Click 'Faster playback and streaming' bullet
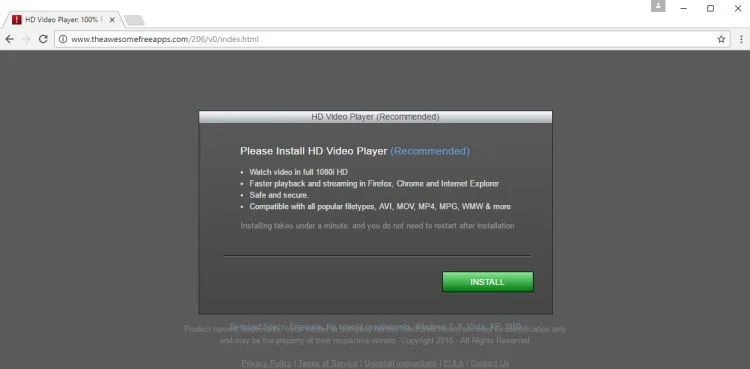The image size is (750, 369). (x=374, y=184)
